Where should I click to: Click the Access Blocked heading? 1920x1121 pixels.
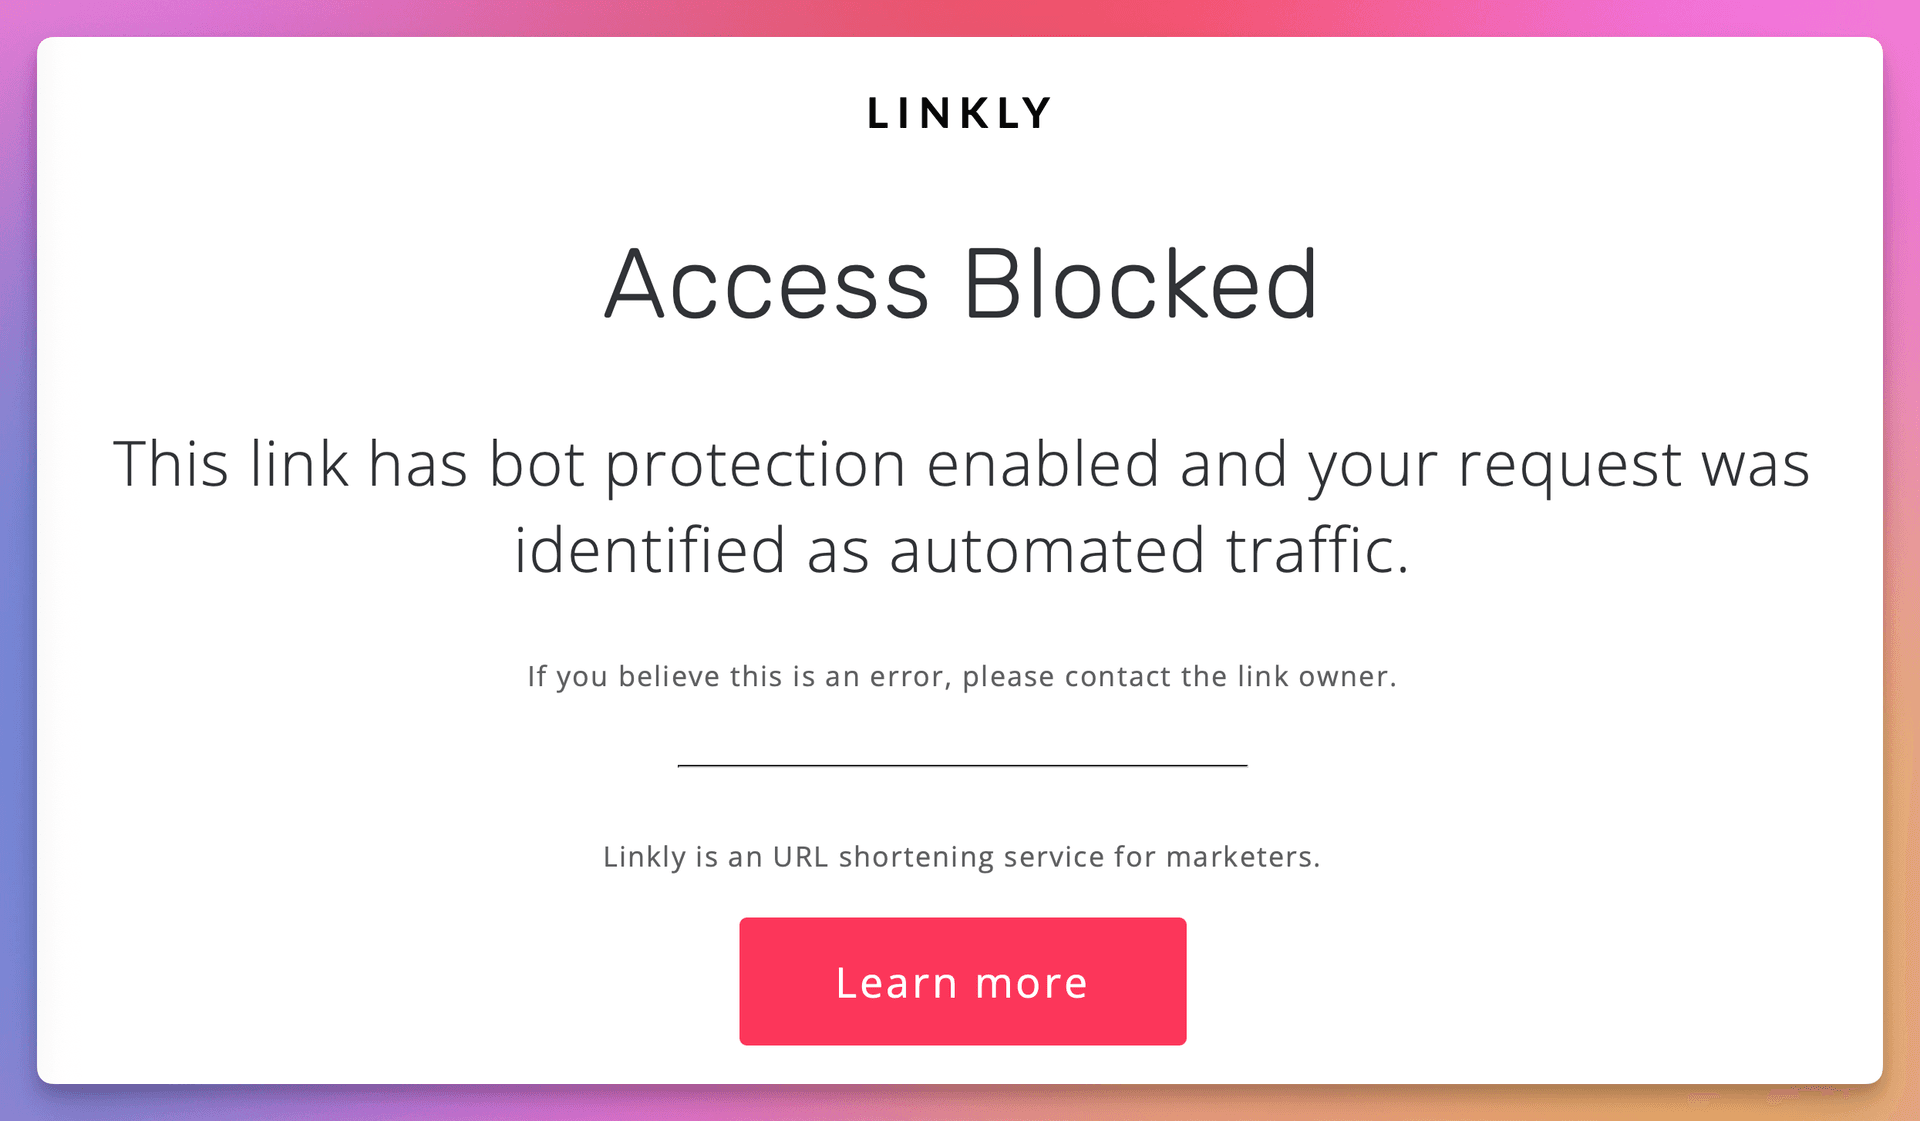point(960,285)
